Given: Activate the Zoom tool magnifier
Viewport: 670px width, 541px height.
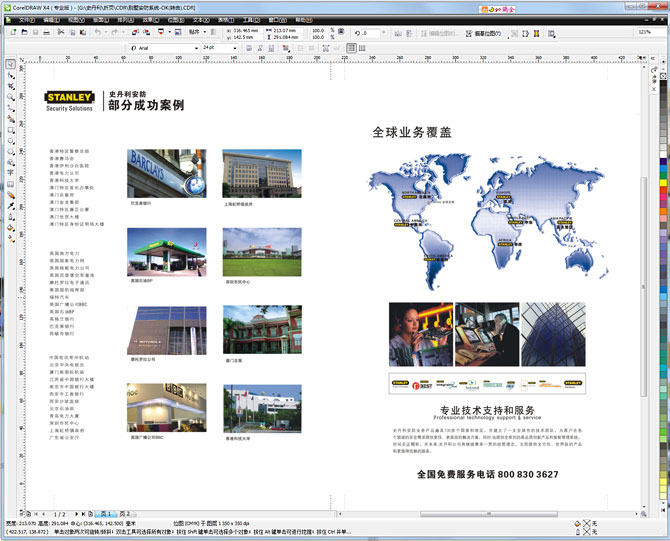Looking at the screenshot, I should tap(10, 98).
